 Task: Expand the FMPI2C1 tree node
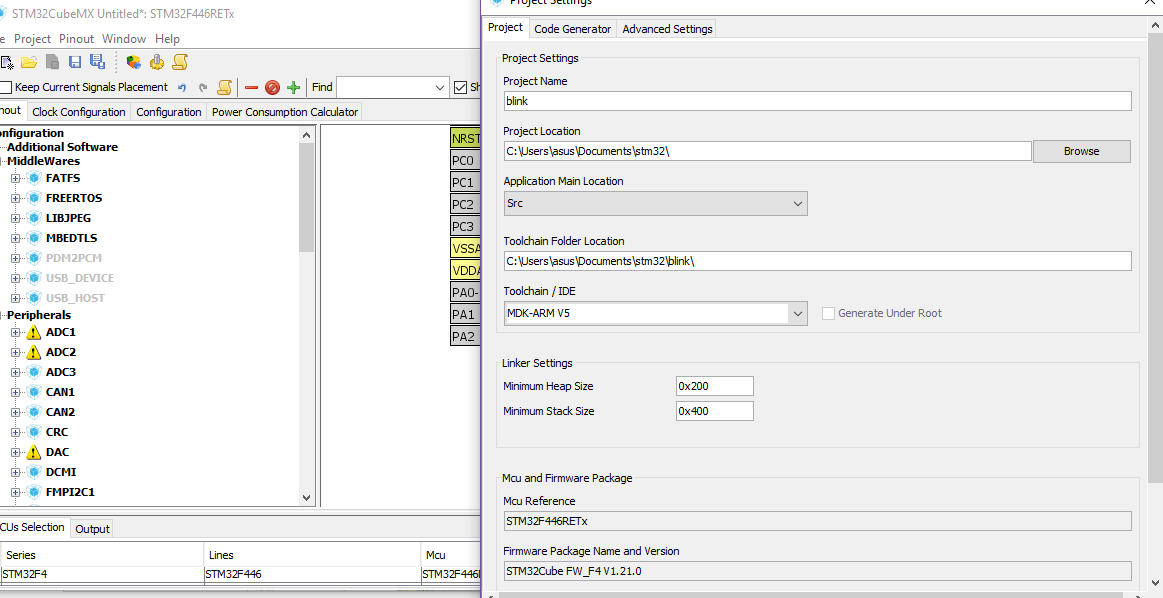[16, 492]
